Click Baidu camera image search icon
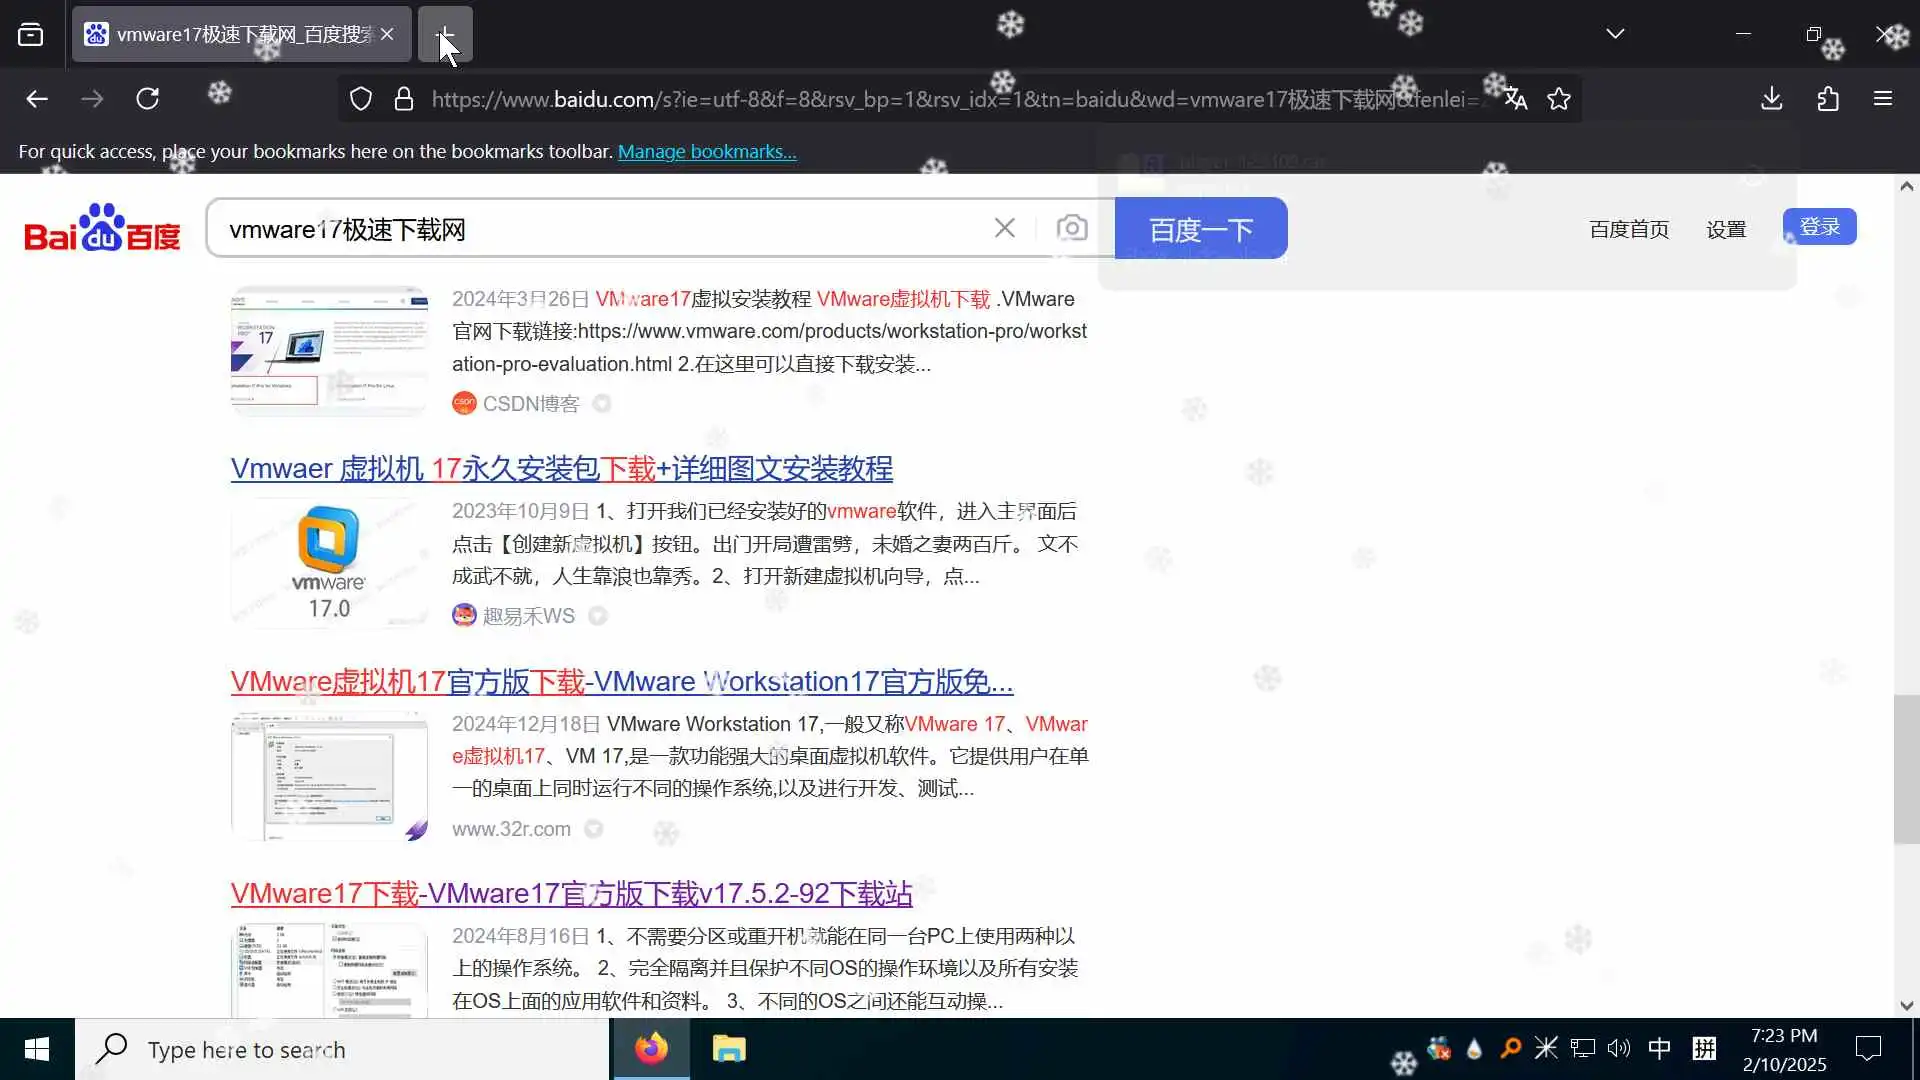Image resolution: width=1920 pixels, height=1080 pixels. tap(1071, 228)
